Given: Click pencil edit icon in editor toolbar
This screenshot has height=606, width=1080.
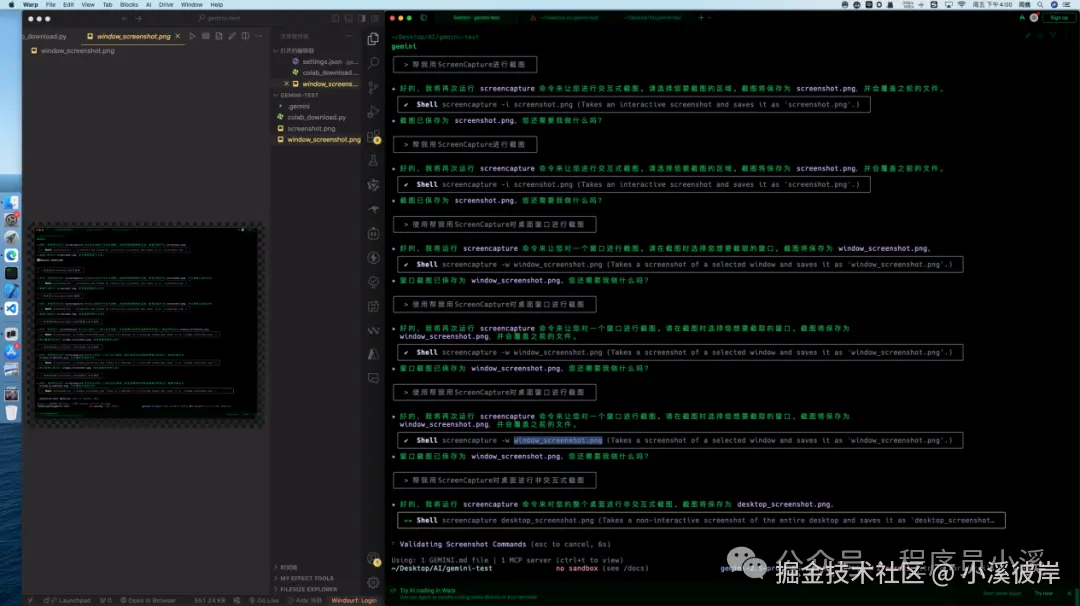Looking at the screenshot, I should [232, 36].
